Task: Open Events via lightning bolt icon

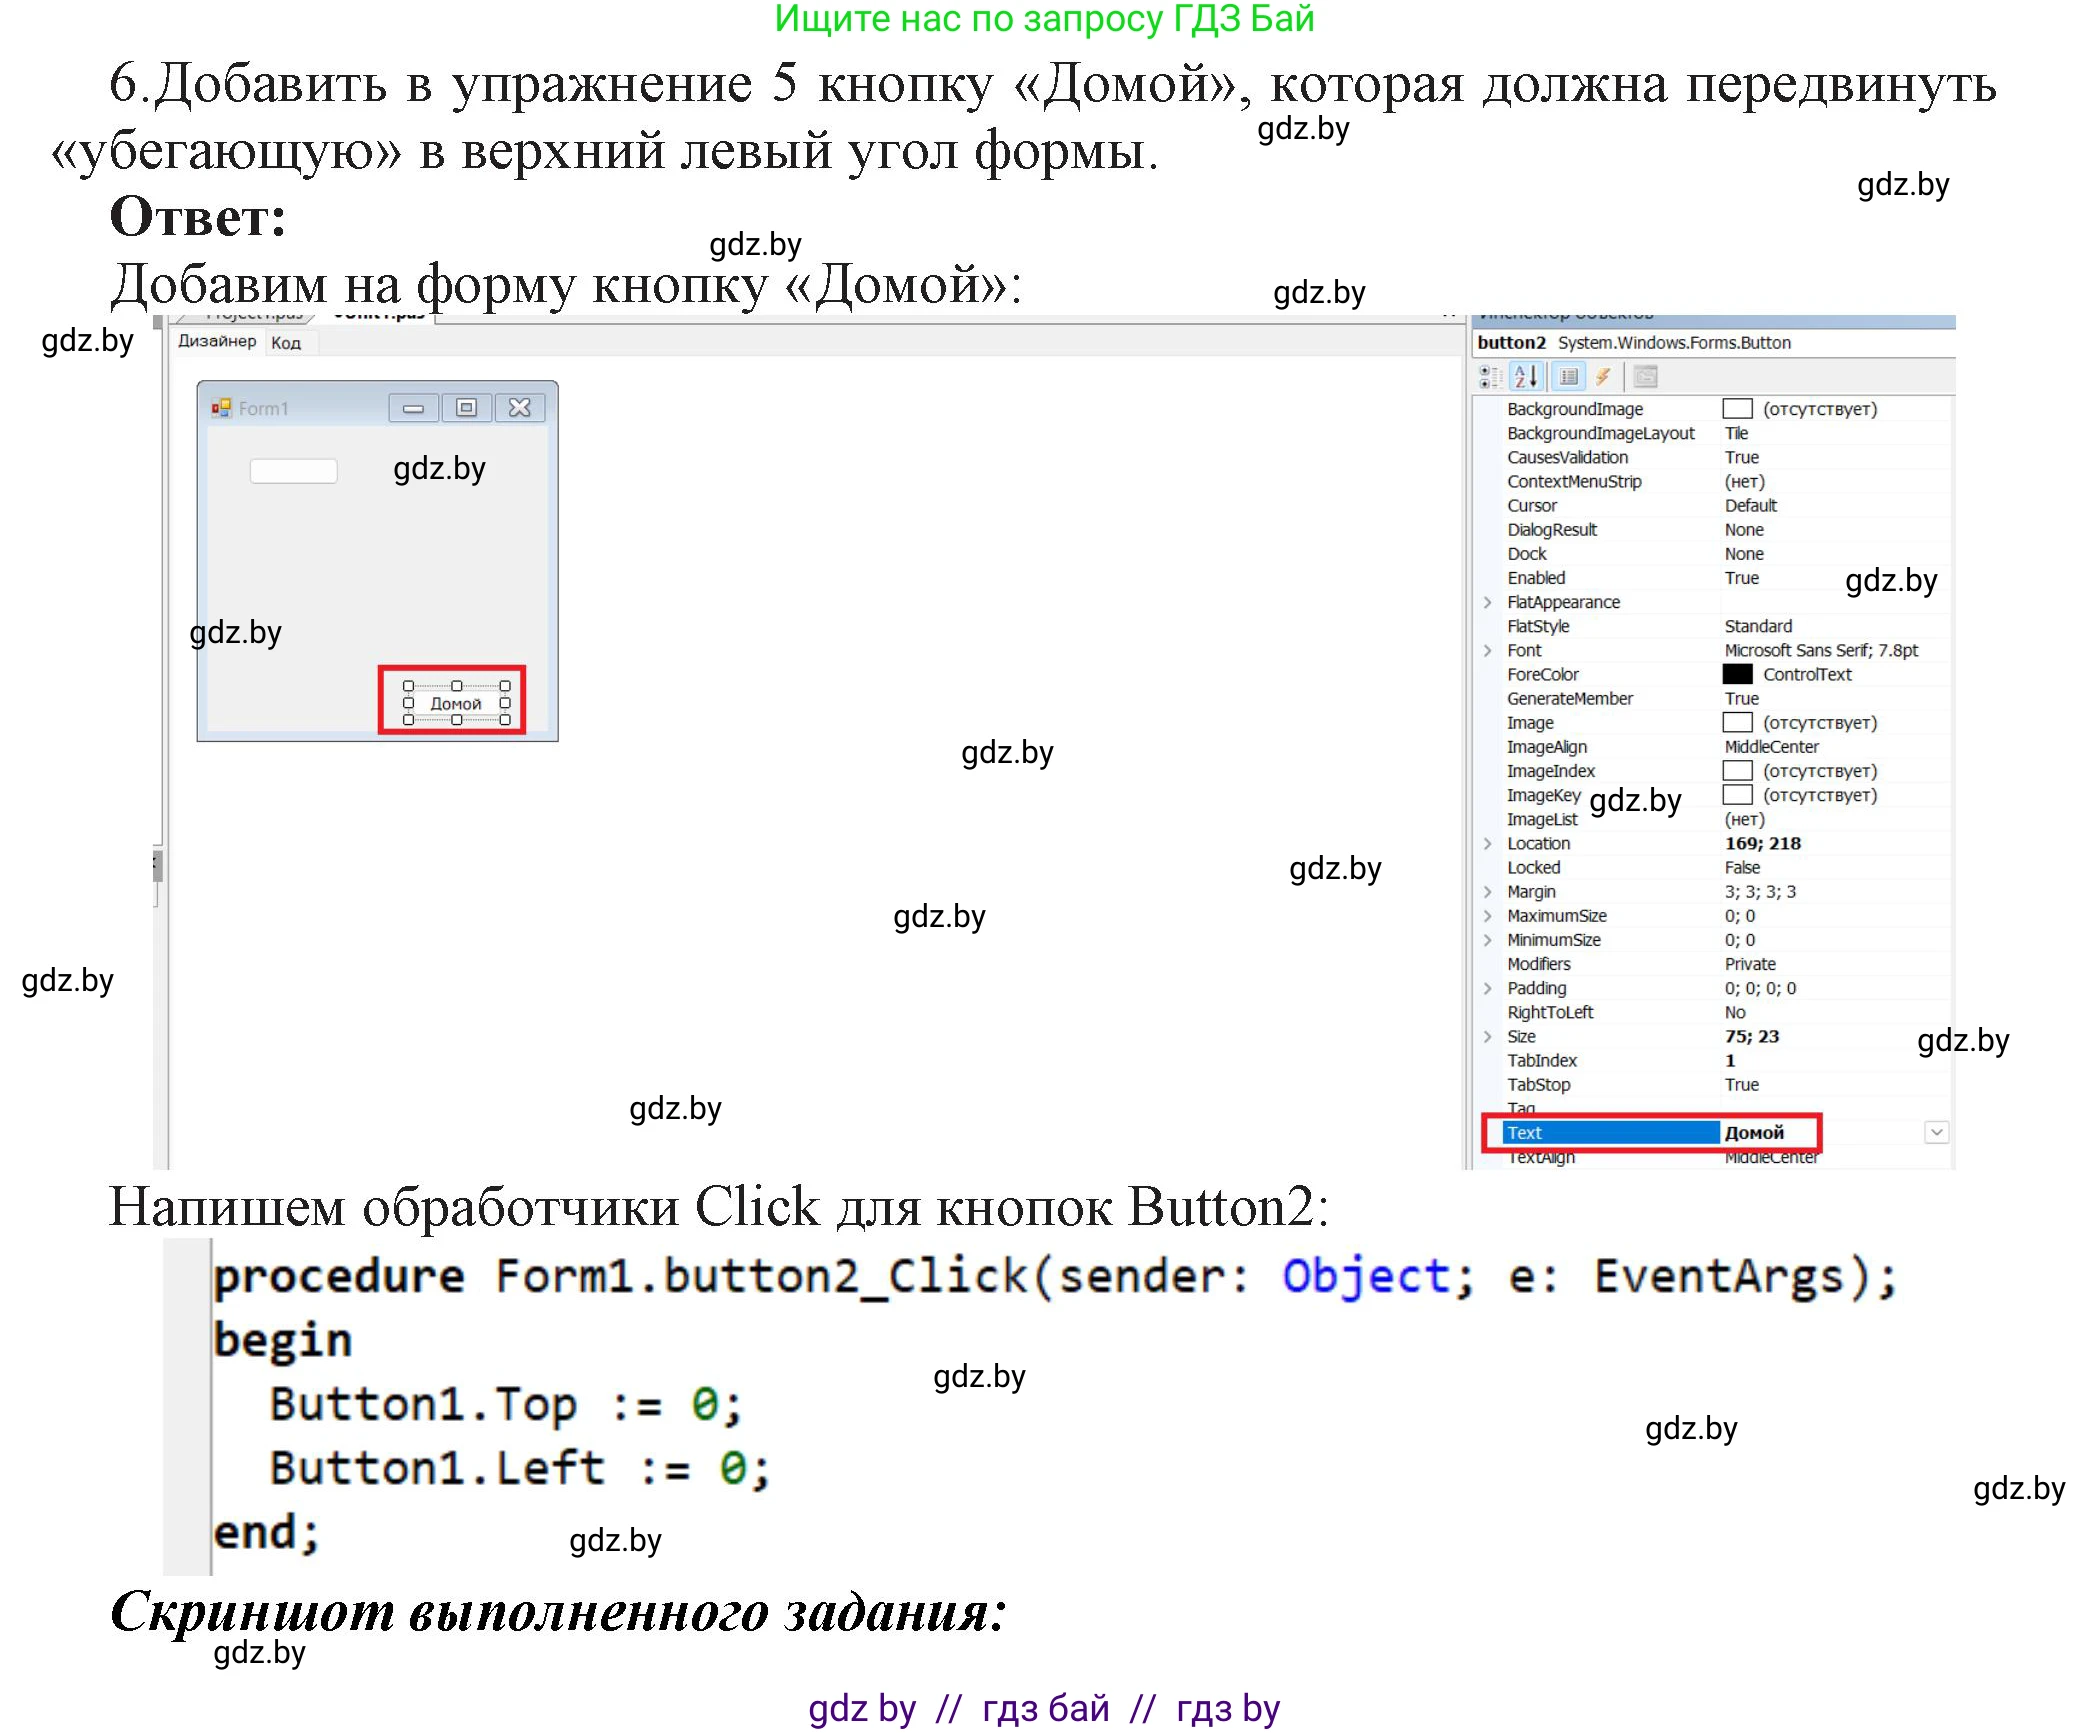Action: click(x=1603, y=377)
